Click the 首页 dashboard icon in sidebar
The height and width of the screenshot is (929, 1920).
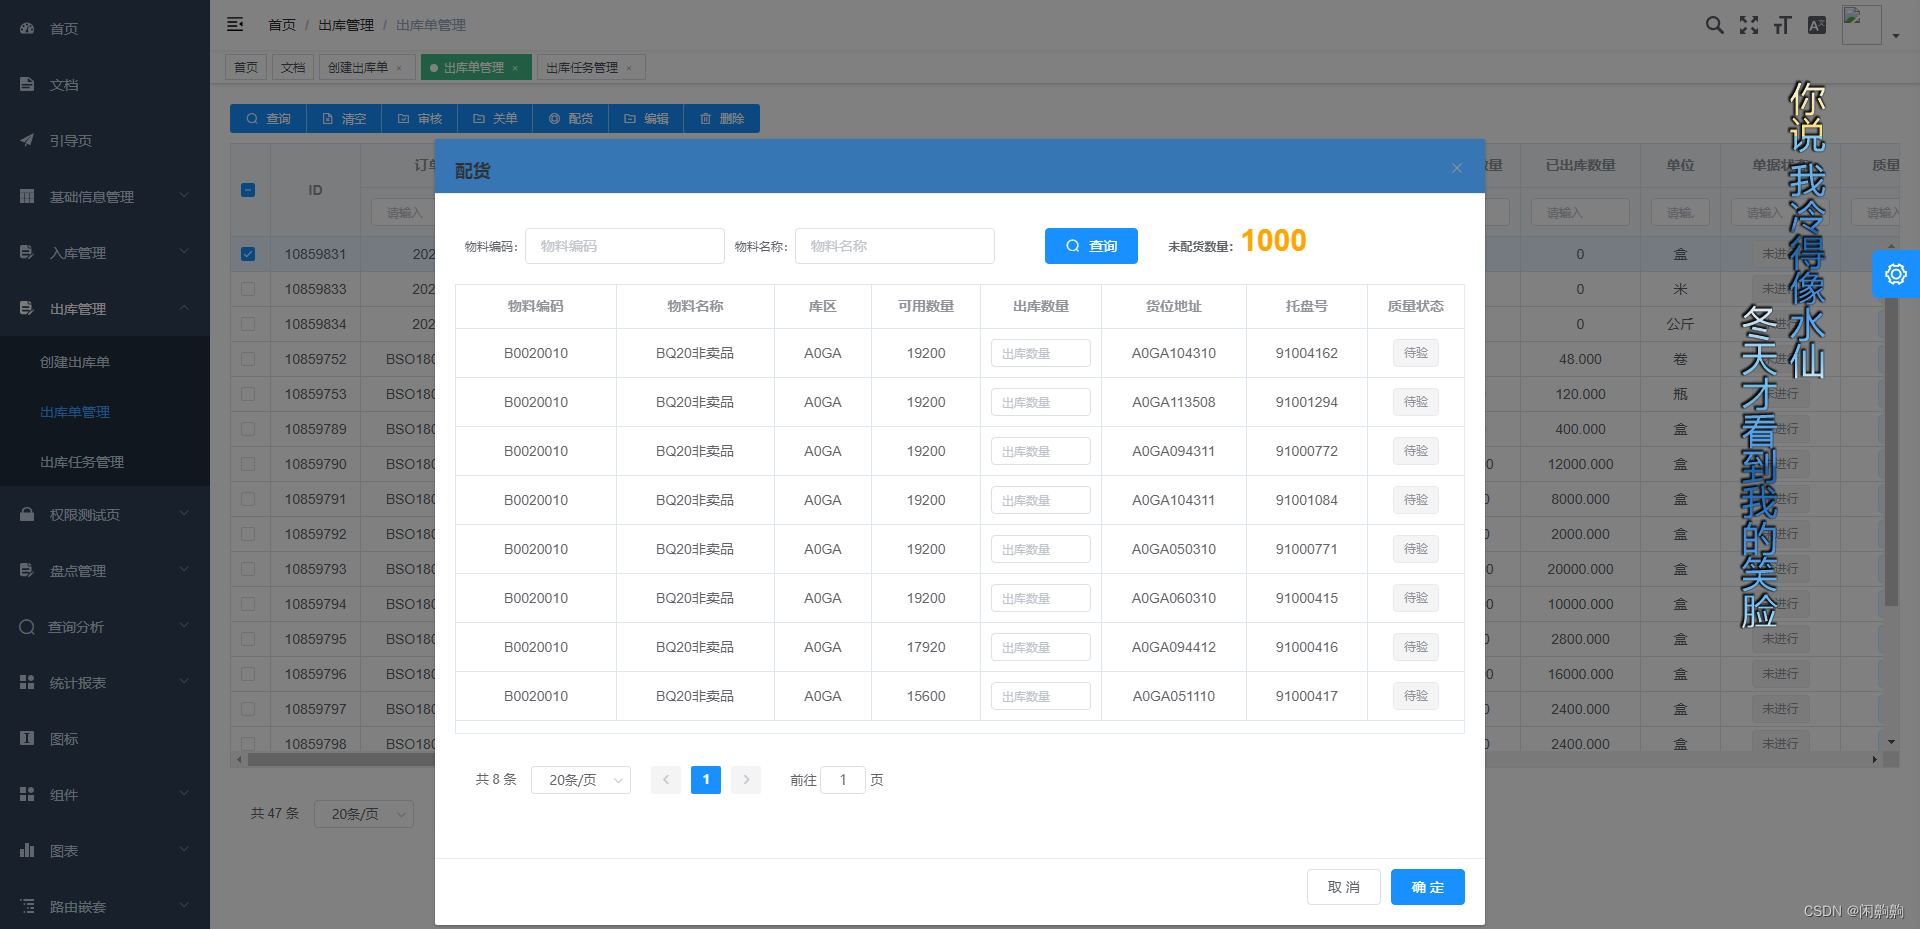point(27,29)
